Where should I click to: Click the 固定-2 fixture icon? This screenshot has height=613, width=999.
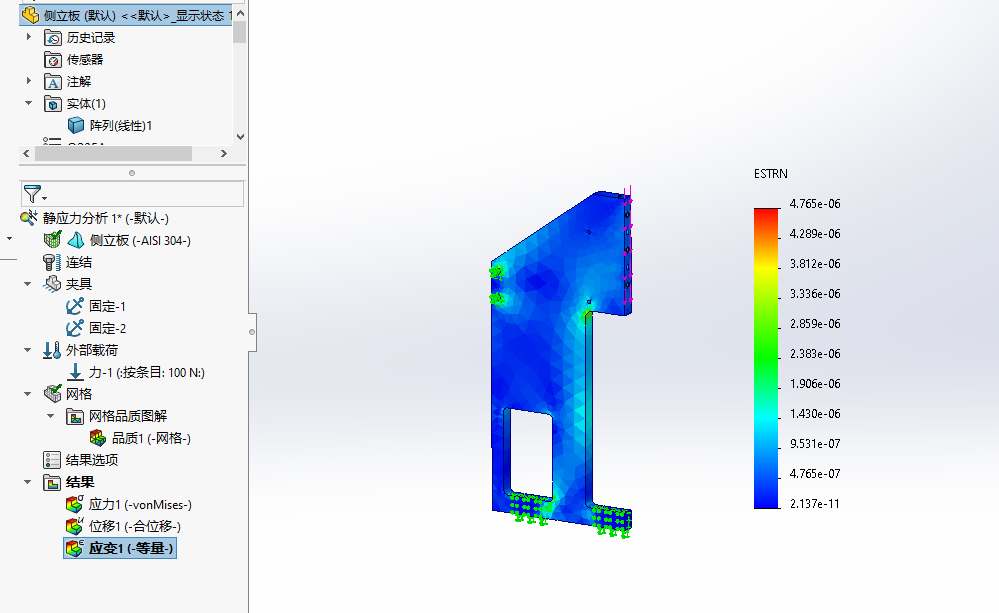[x=75, y=328]
